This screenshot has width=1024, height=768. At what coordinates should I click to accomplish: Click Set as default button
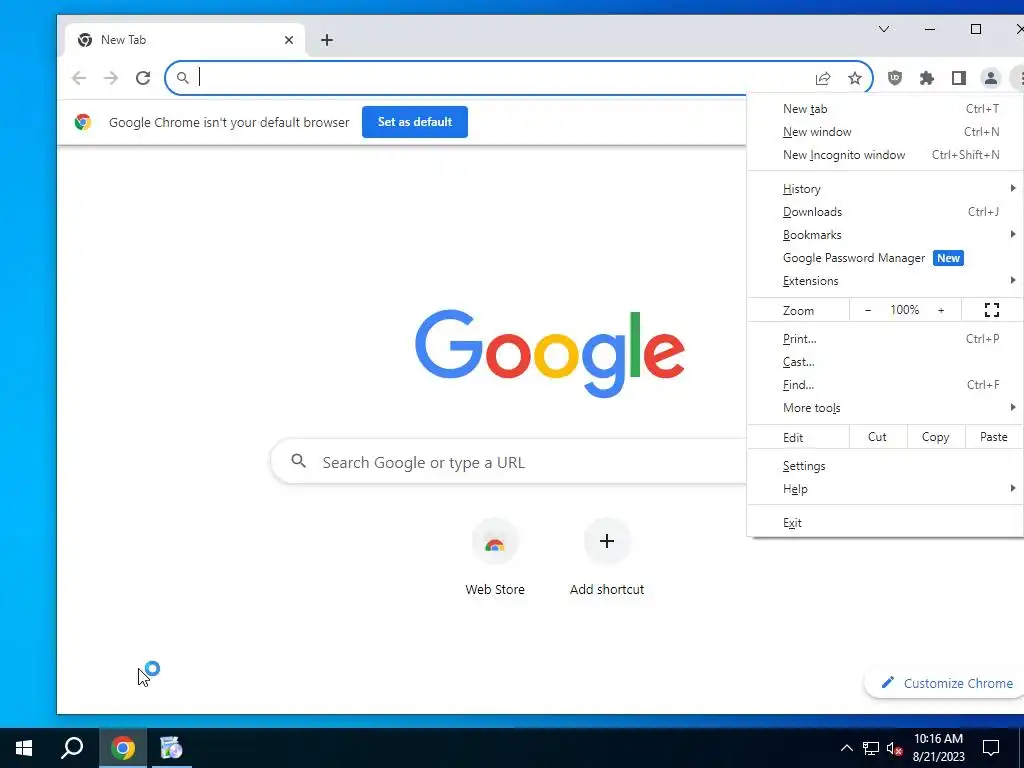pyautogui.click(x=415, y=122)
